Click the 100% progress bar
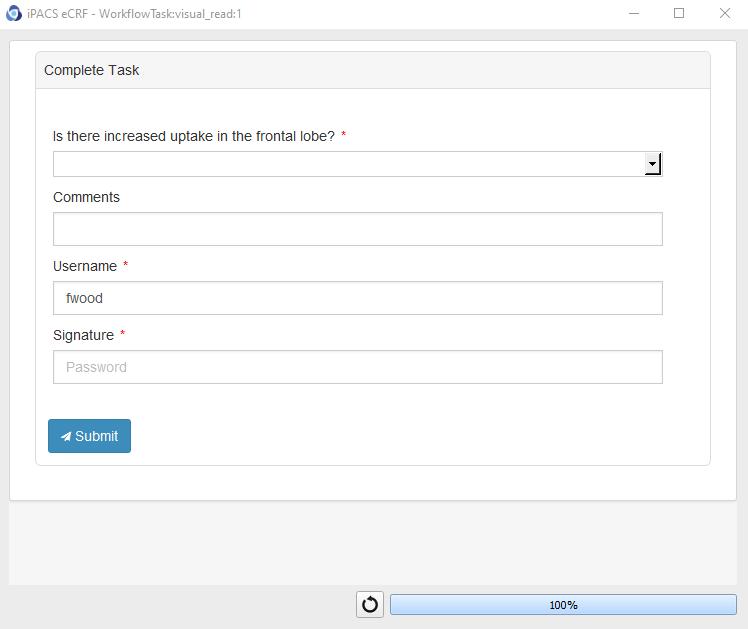748x629 pixels. (x=563, y=605)
